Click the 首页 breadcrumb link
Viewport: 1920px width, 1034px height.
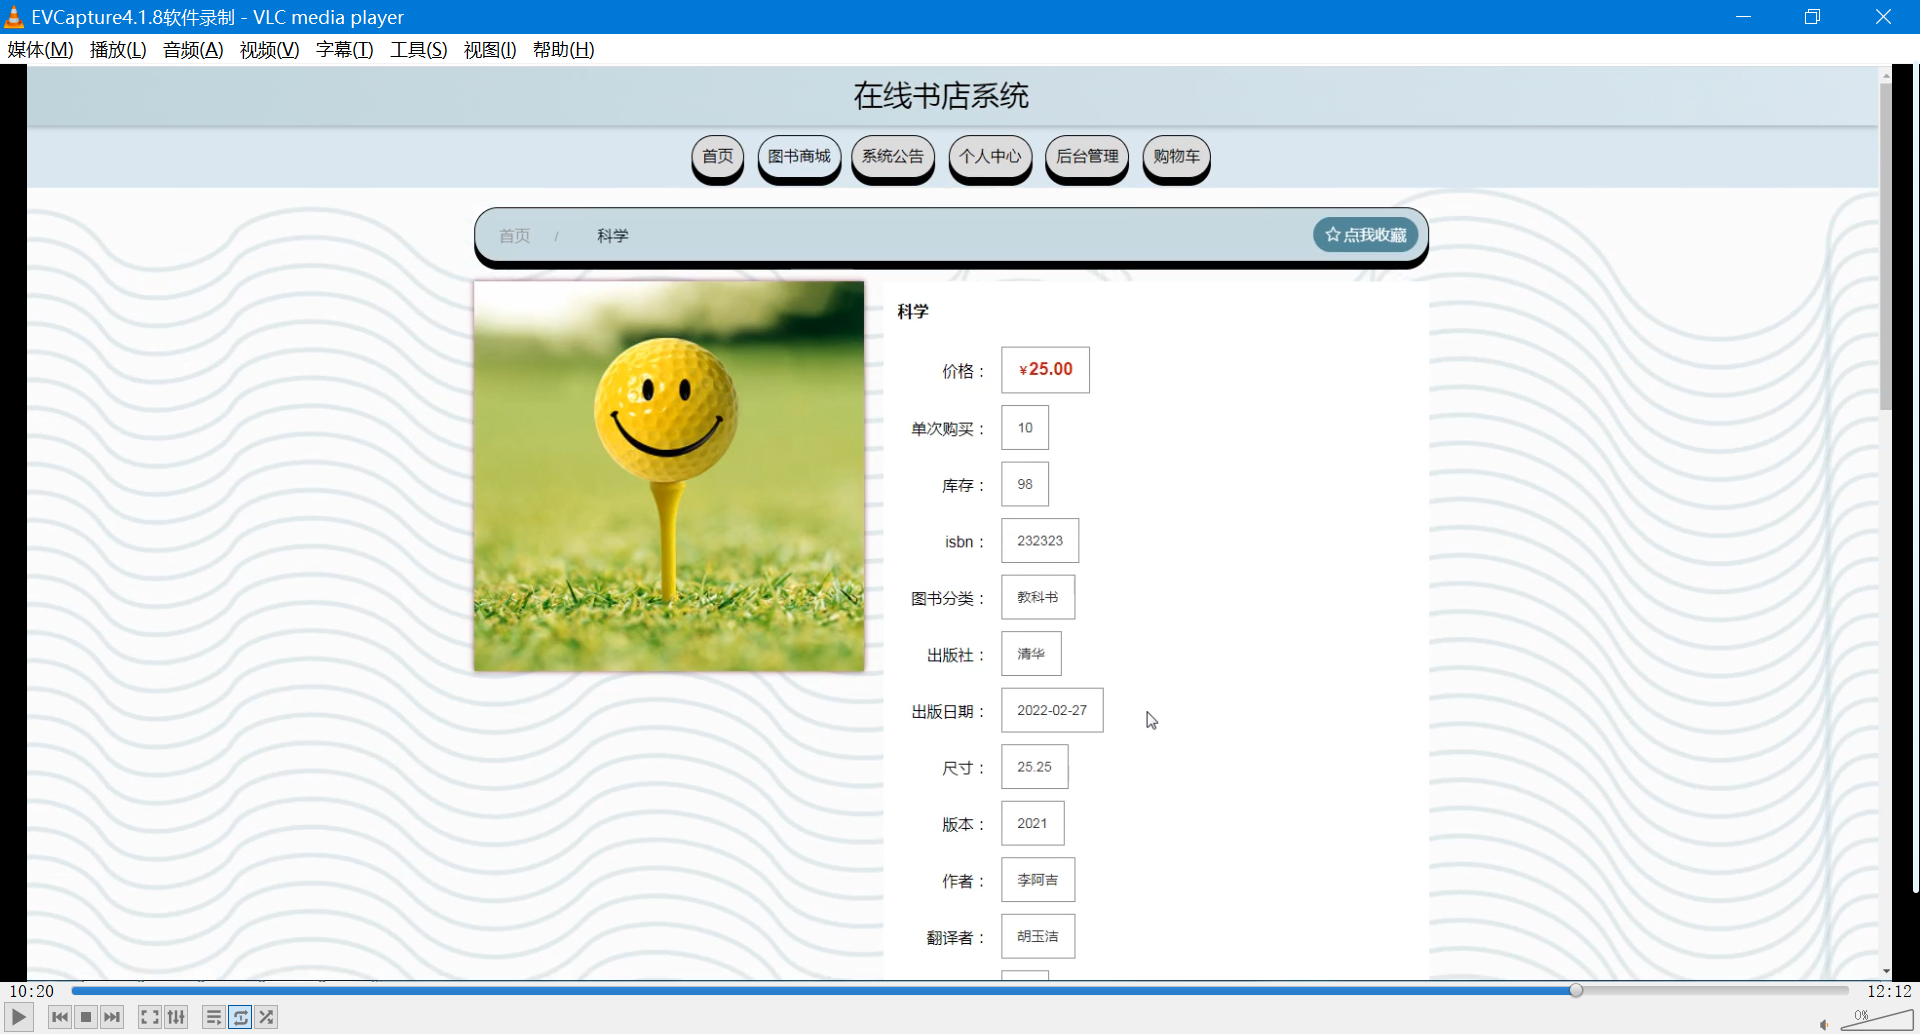[x=515, y=236]
